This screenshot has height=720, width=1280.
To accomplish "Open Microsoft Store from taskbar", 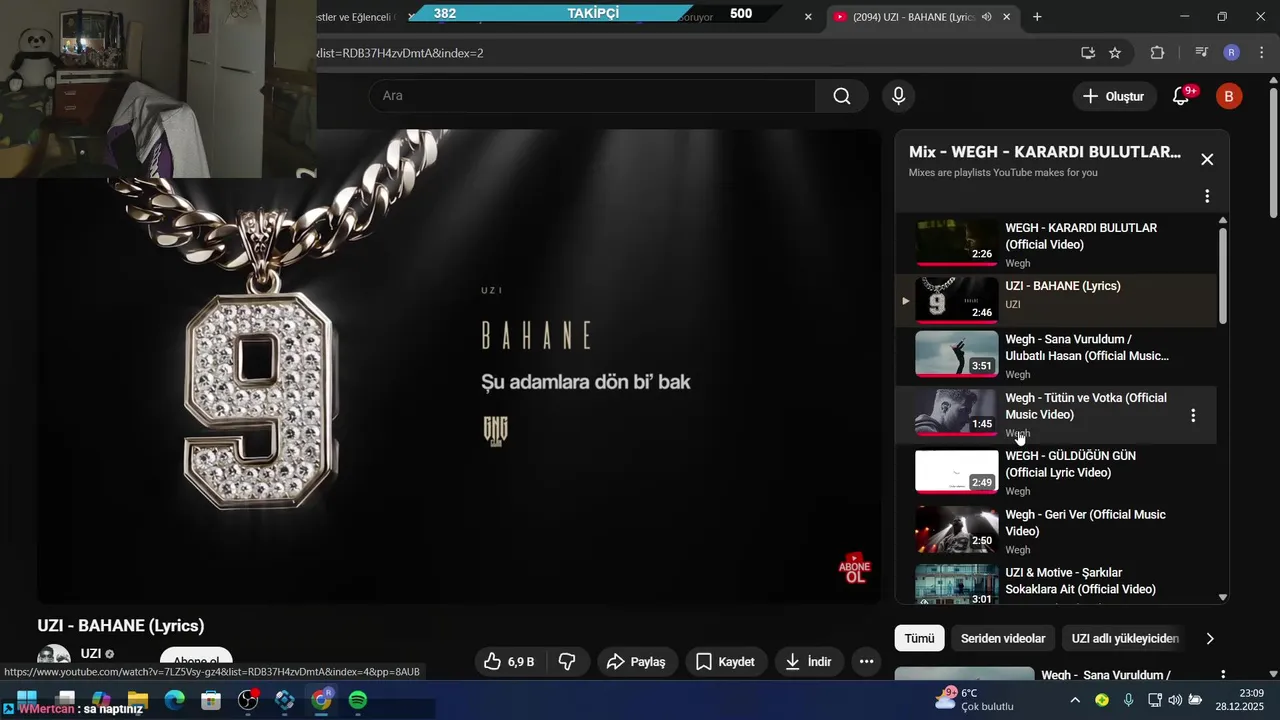I will tap(211, 700).
